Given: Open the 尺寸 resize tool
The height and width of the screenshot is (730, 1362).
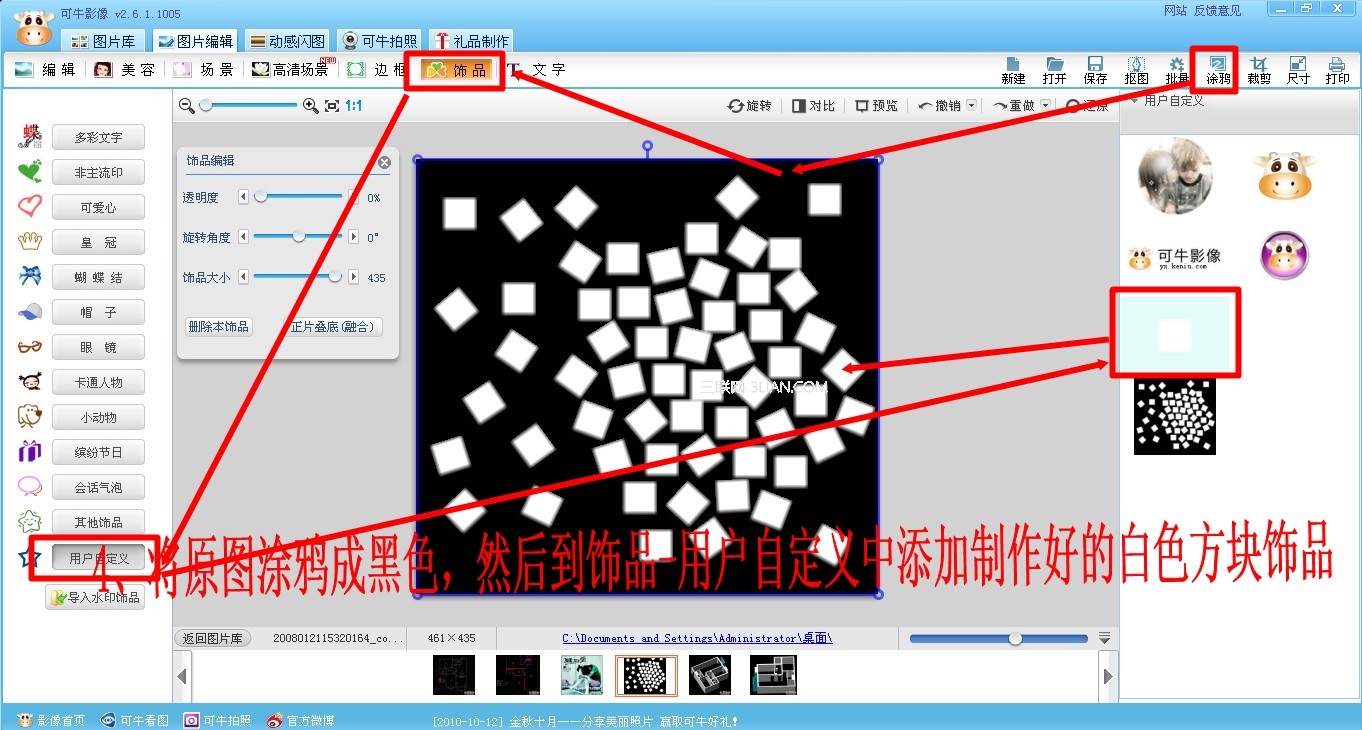Looking at the screenshot, I should coord(1298,70).
